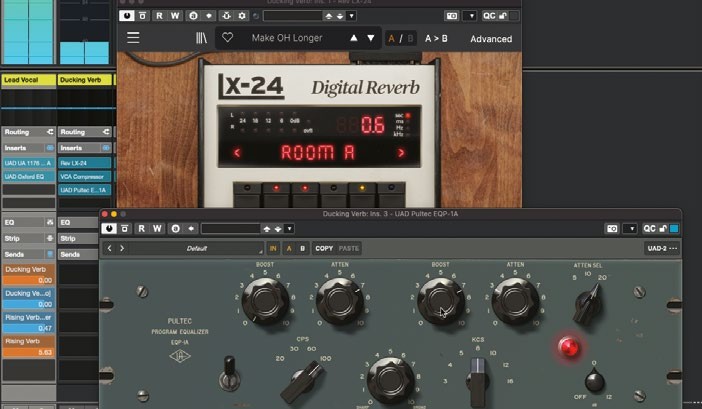Click the apply settings icon in Pultec toolbar
Screen dimensions: 702x409
click(191, 229)
